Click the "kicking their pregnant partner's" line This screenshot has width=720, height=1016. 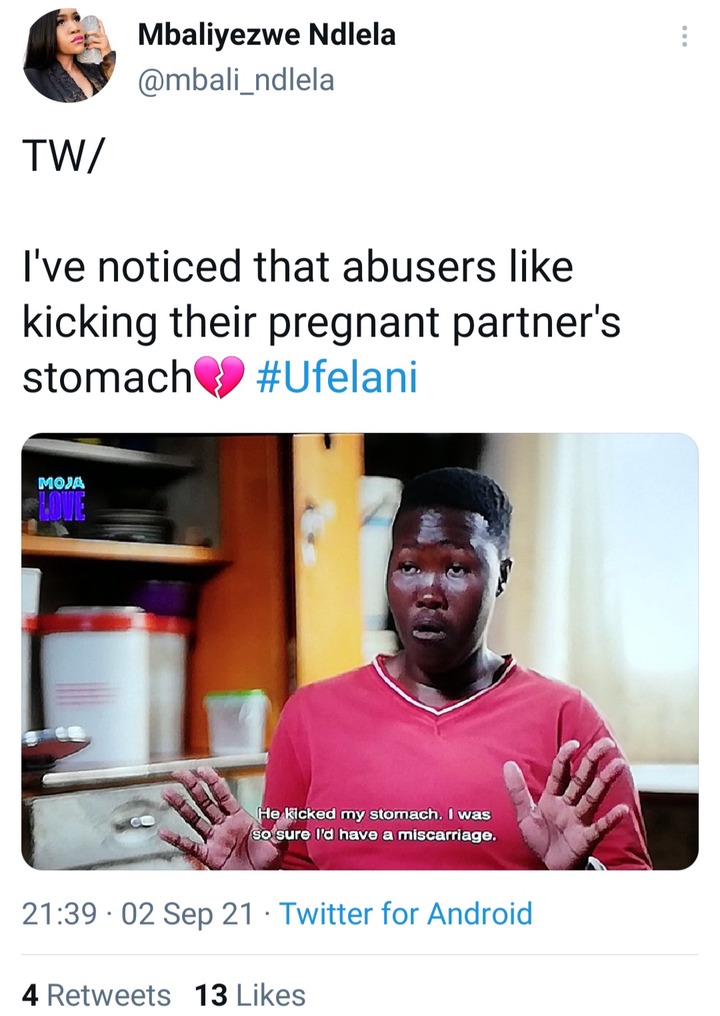tap(321, 322)
